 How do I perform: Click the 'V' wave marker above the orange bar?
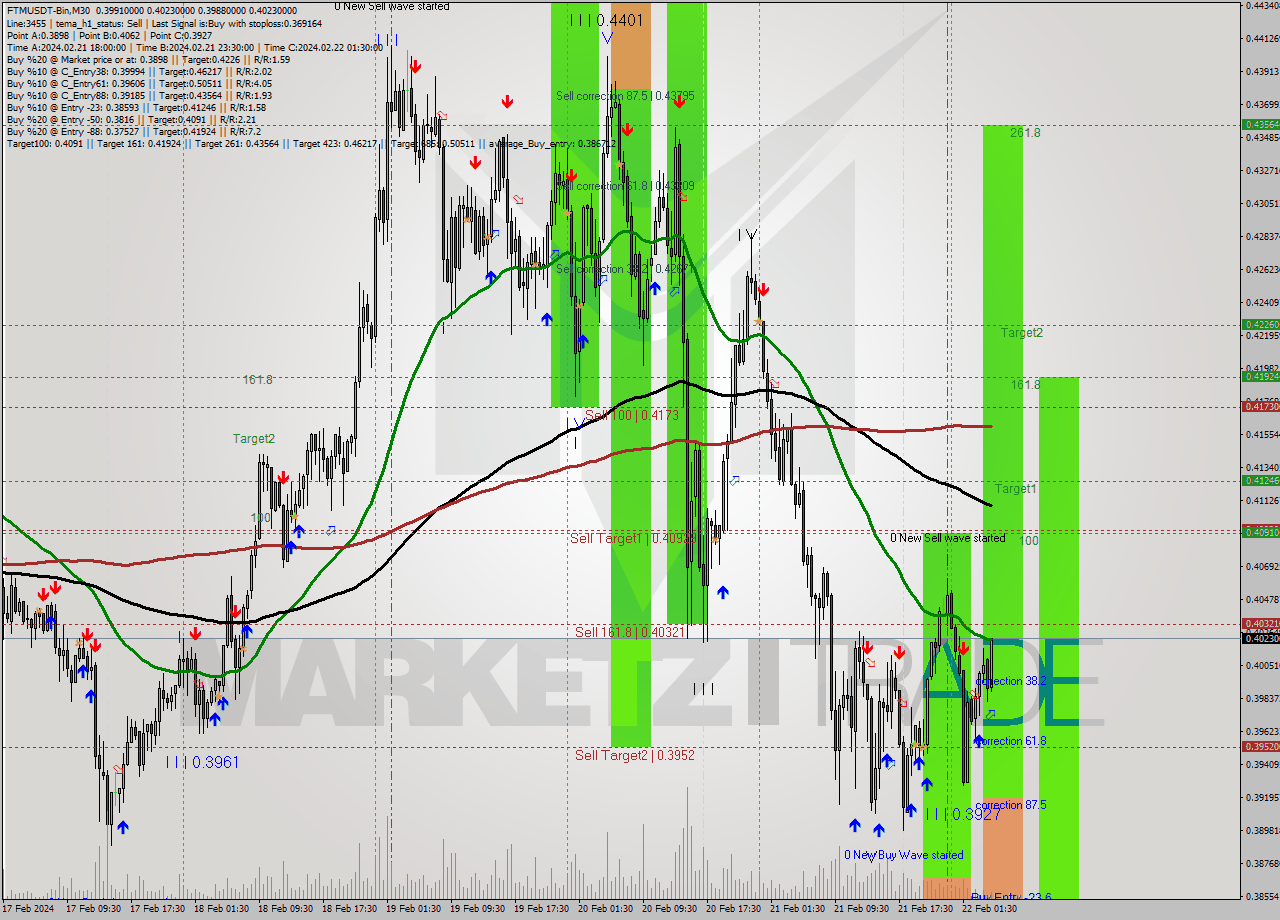[607, 38]
